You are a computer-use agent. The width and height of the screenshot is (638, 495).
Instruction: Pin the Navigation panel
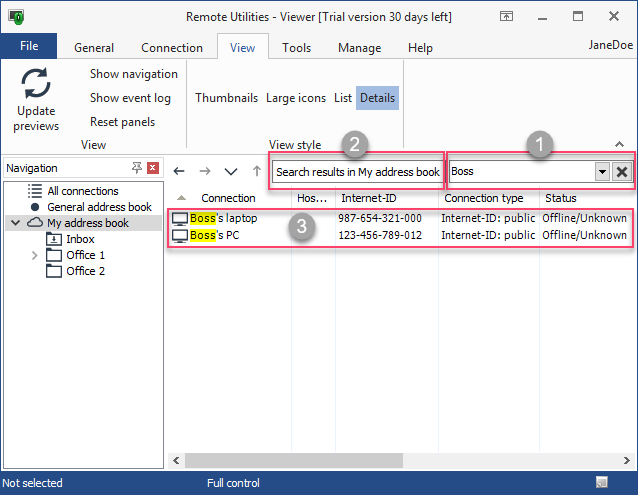(137, 168)
